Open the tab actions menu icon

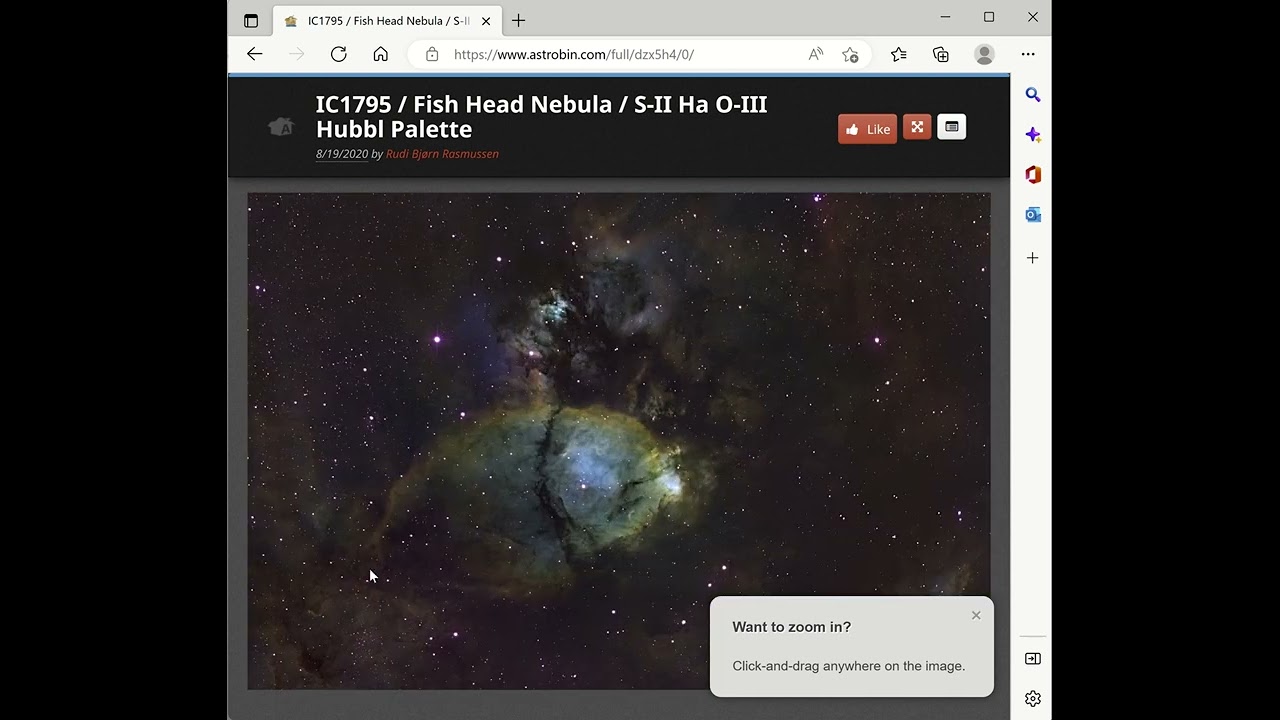[251, 20]
